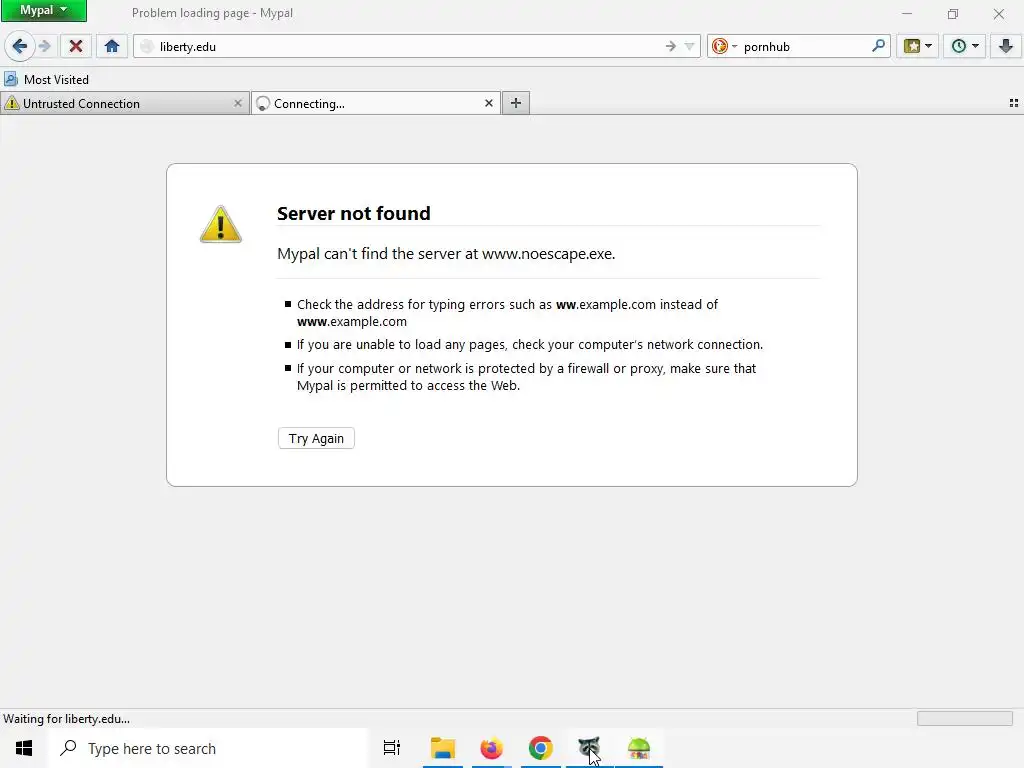Open the home page via house icon

pos(112,46)
